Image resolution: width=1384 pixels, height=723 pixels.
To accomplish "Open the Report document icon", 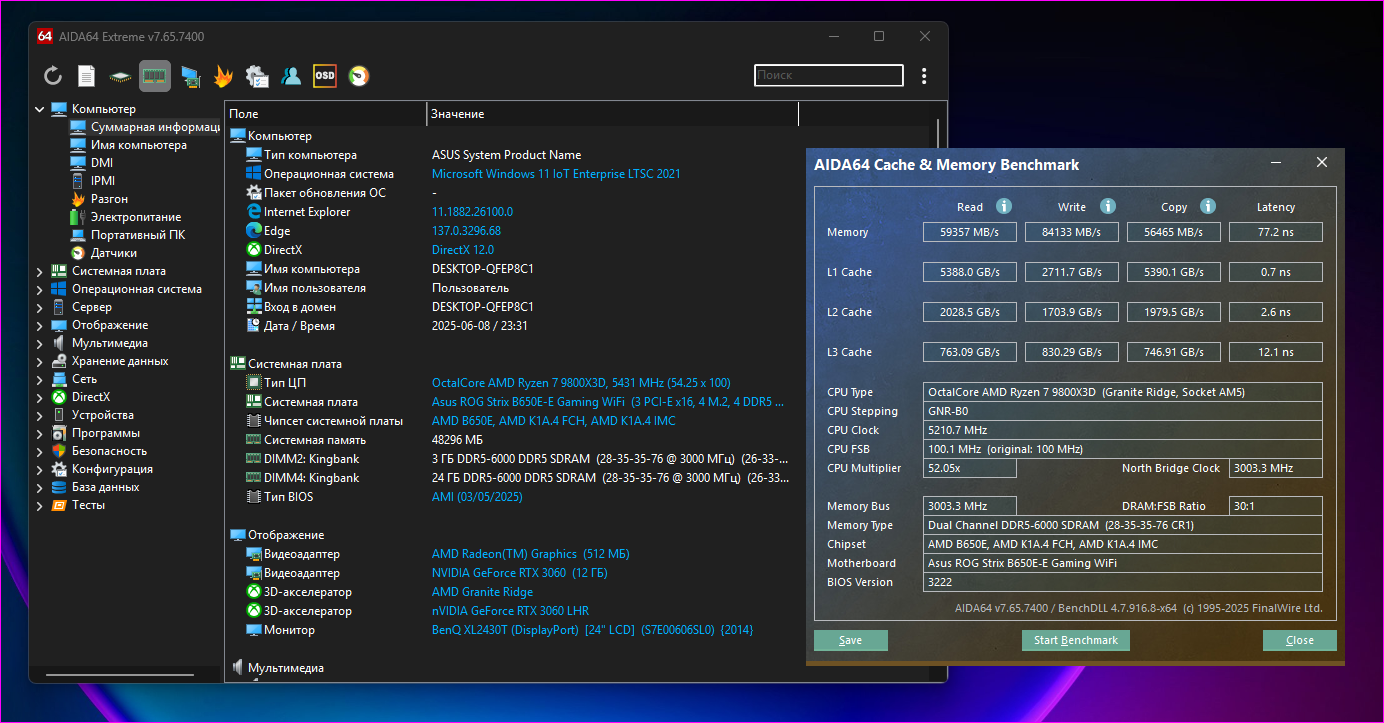I will tap(87, 76).
